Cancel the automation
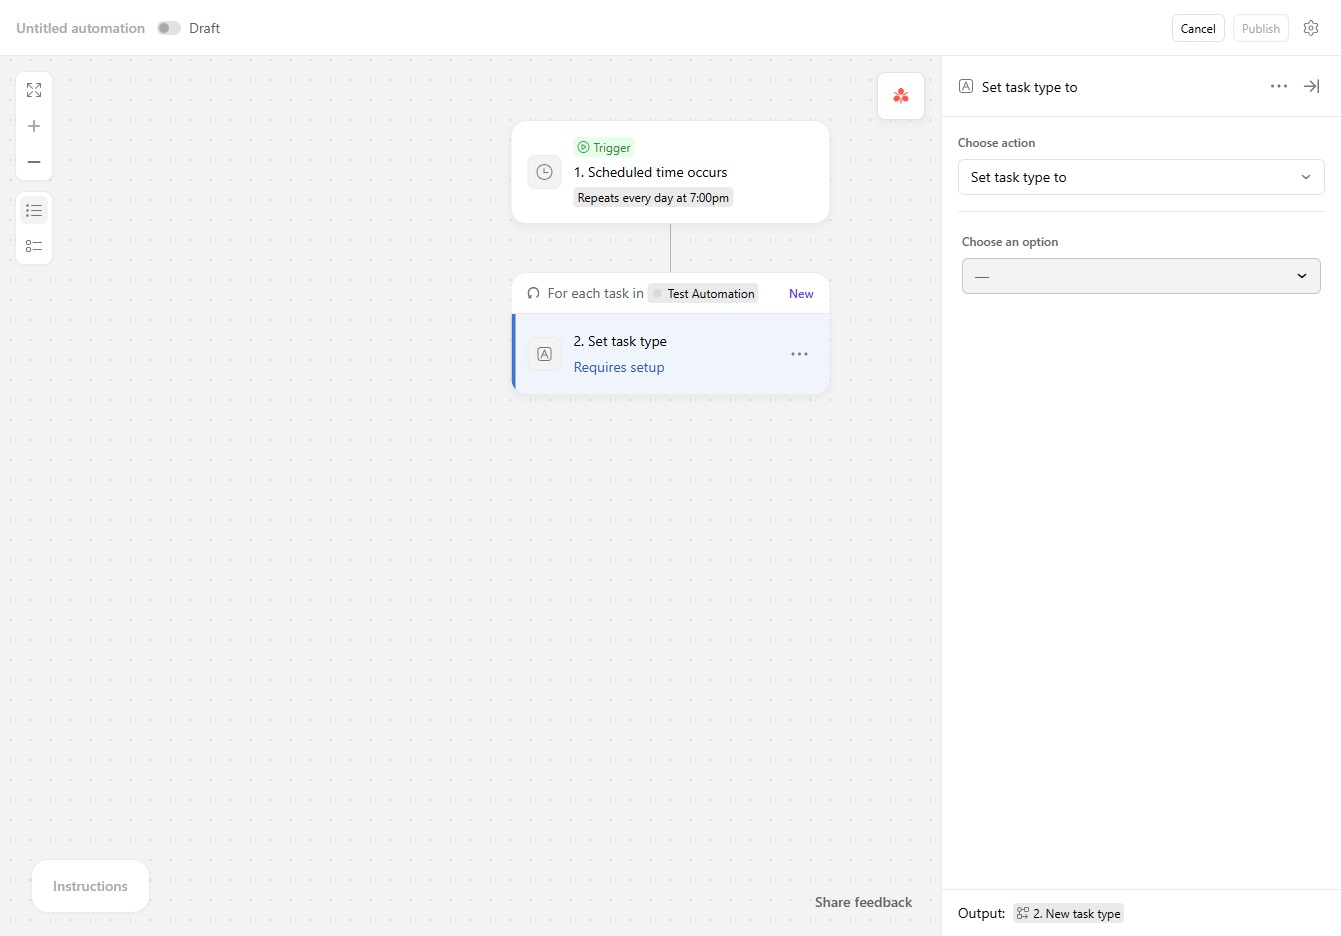Screen dimensions: 1341x936 (x=1198, y=28)
